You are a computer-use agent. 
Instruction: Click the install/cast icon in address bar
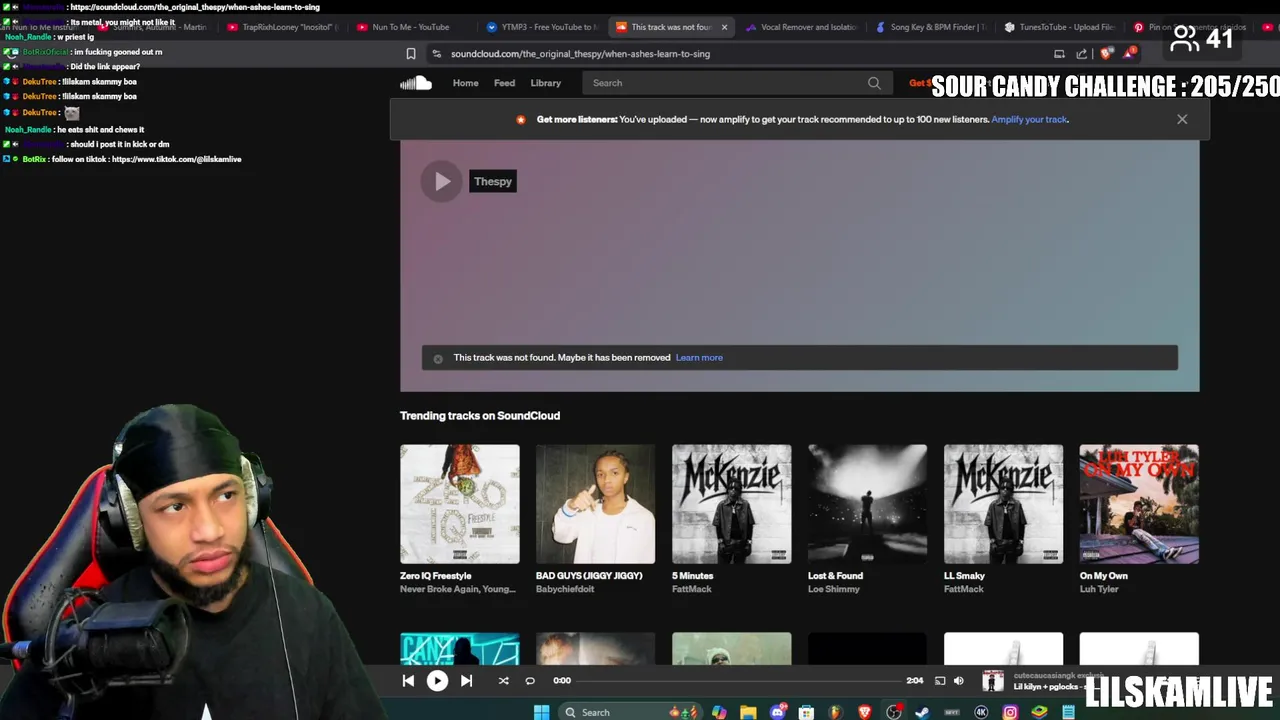[1059, 54]
